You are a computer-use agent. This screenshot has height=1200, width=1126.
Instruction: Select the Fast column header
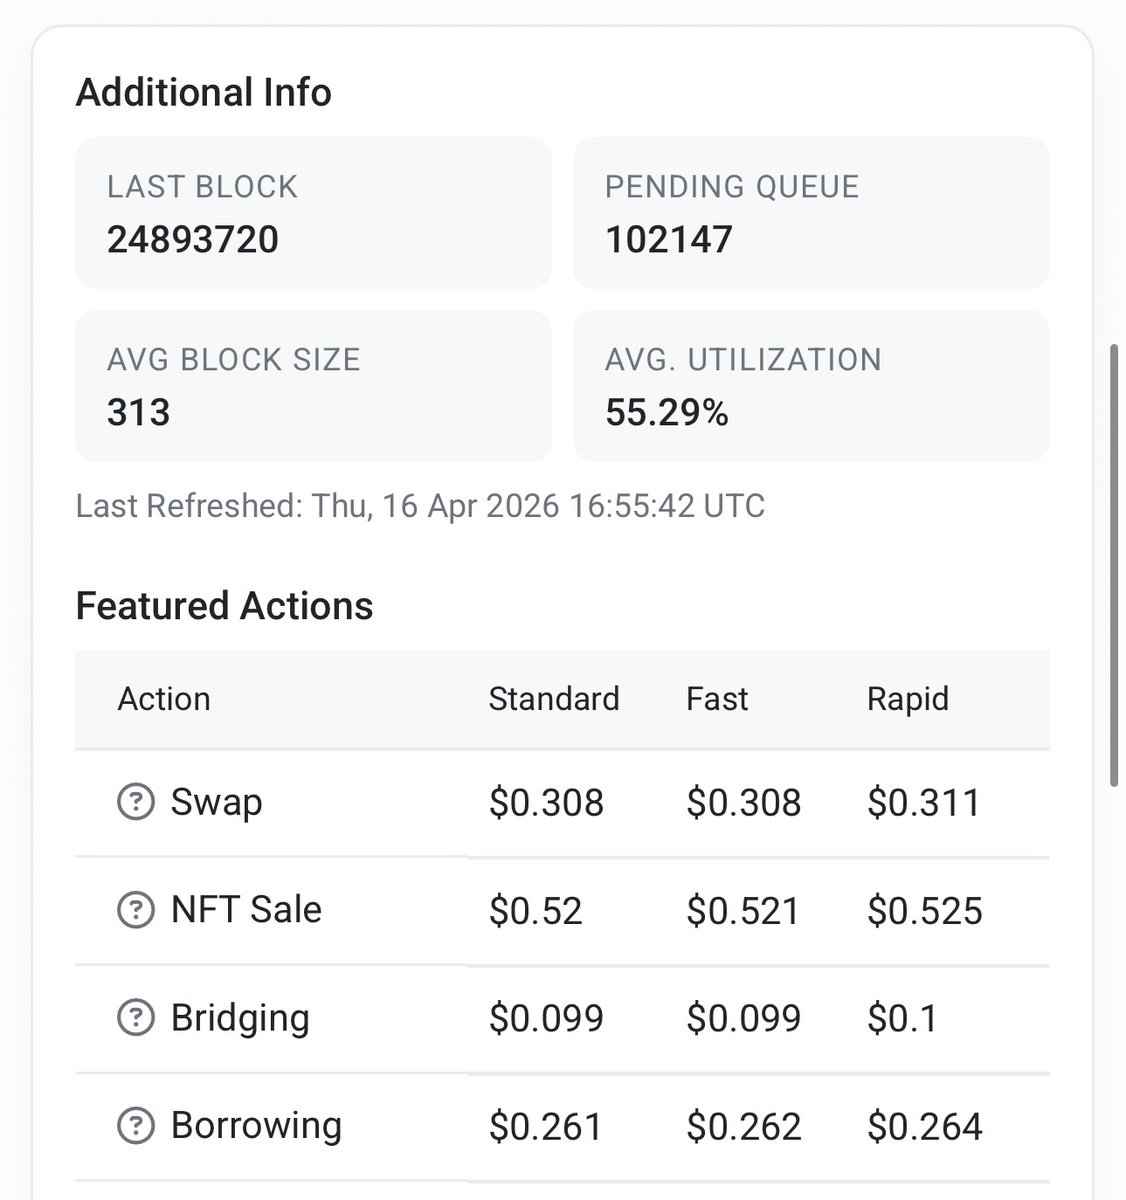point(717,698)
